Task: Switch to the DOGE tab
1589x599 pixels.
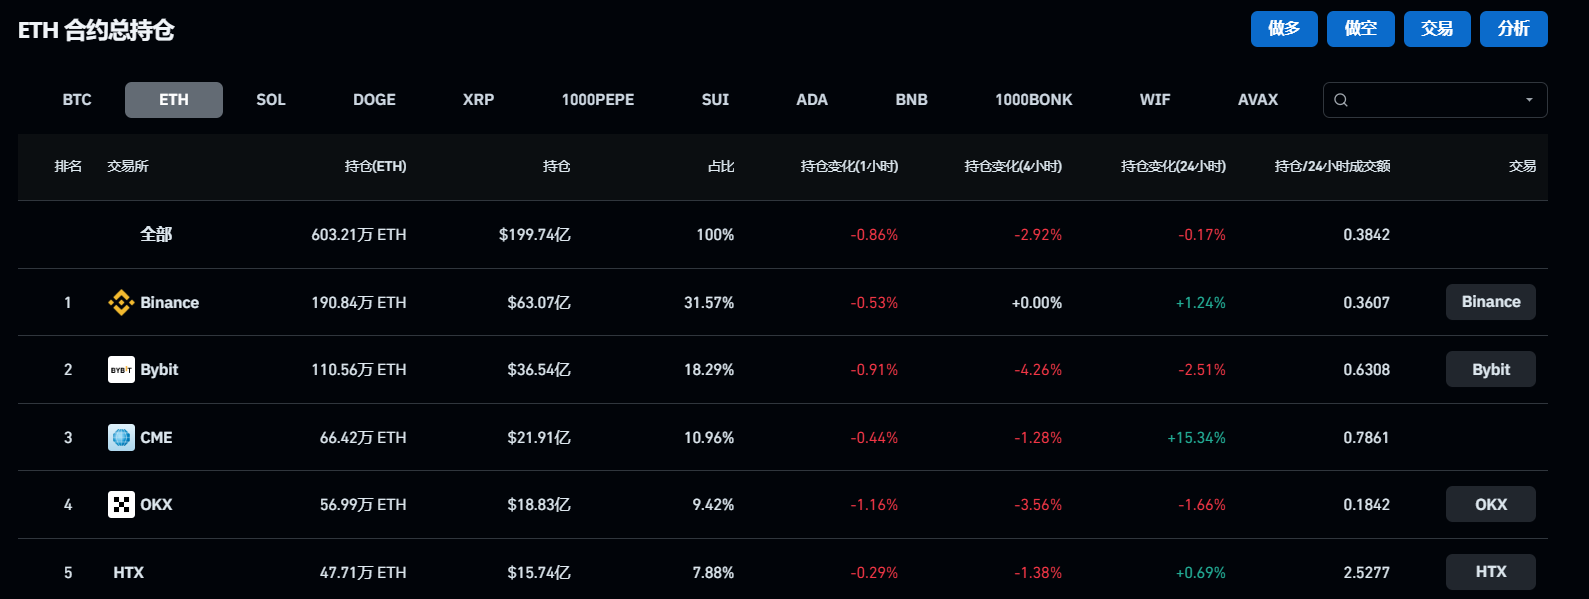Action: (374, 100)
